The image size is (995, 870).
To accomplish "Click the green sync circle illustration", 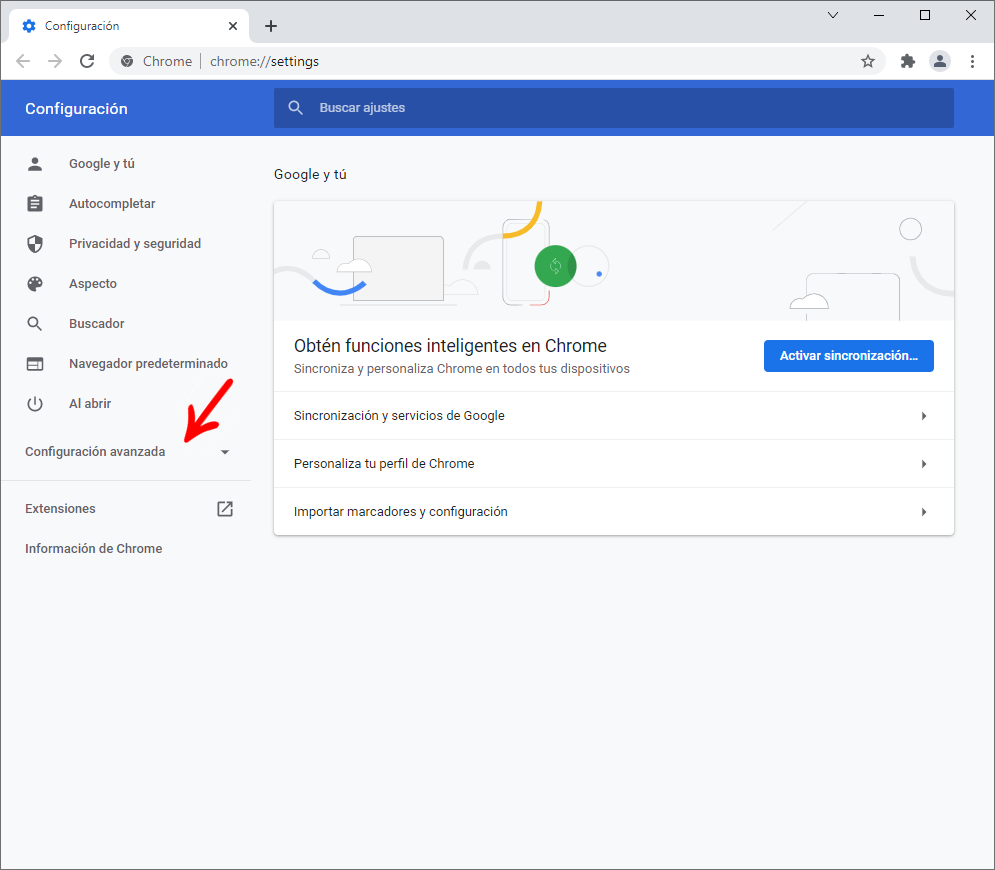I will point(555,266).
